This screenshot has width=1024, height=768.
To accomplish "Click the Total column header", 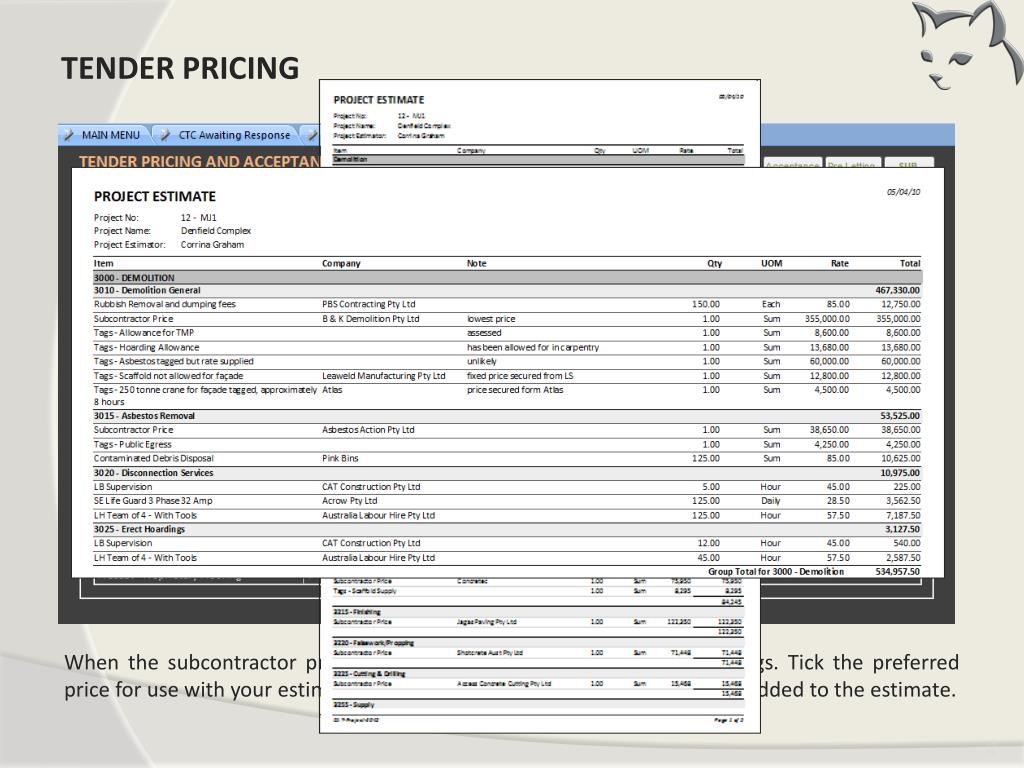I will point(910,263).
